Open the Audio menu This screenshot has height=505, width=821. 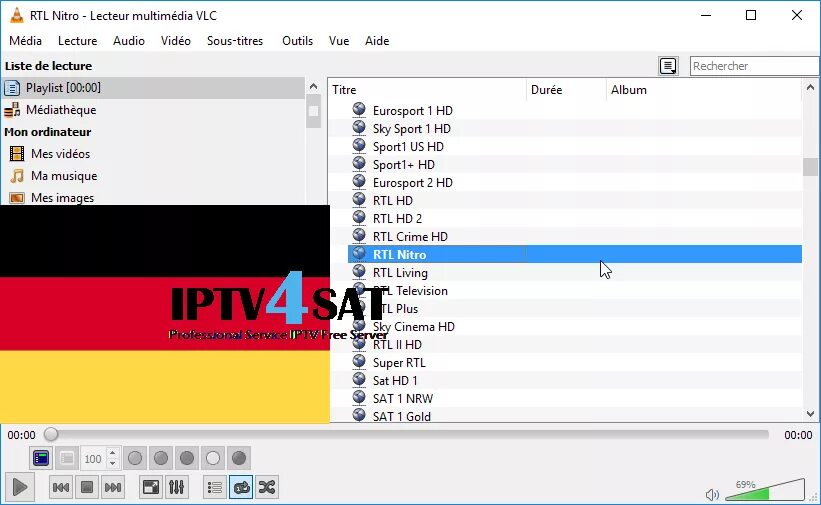click(129, 41)
